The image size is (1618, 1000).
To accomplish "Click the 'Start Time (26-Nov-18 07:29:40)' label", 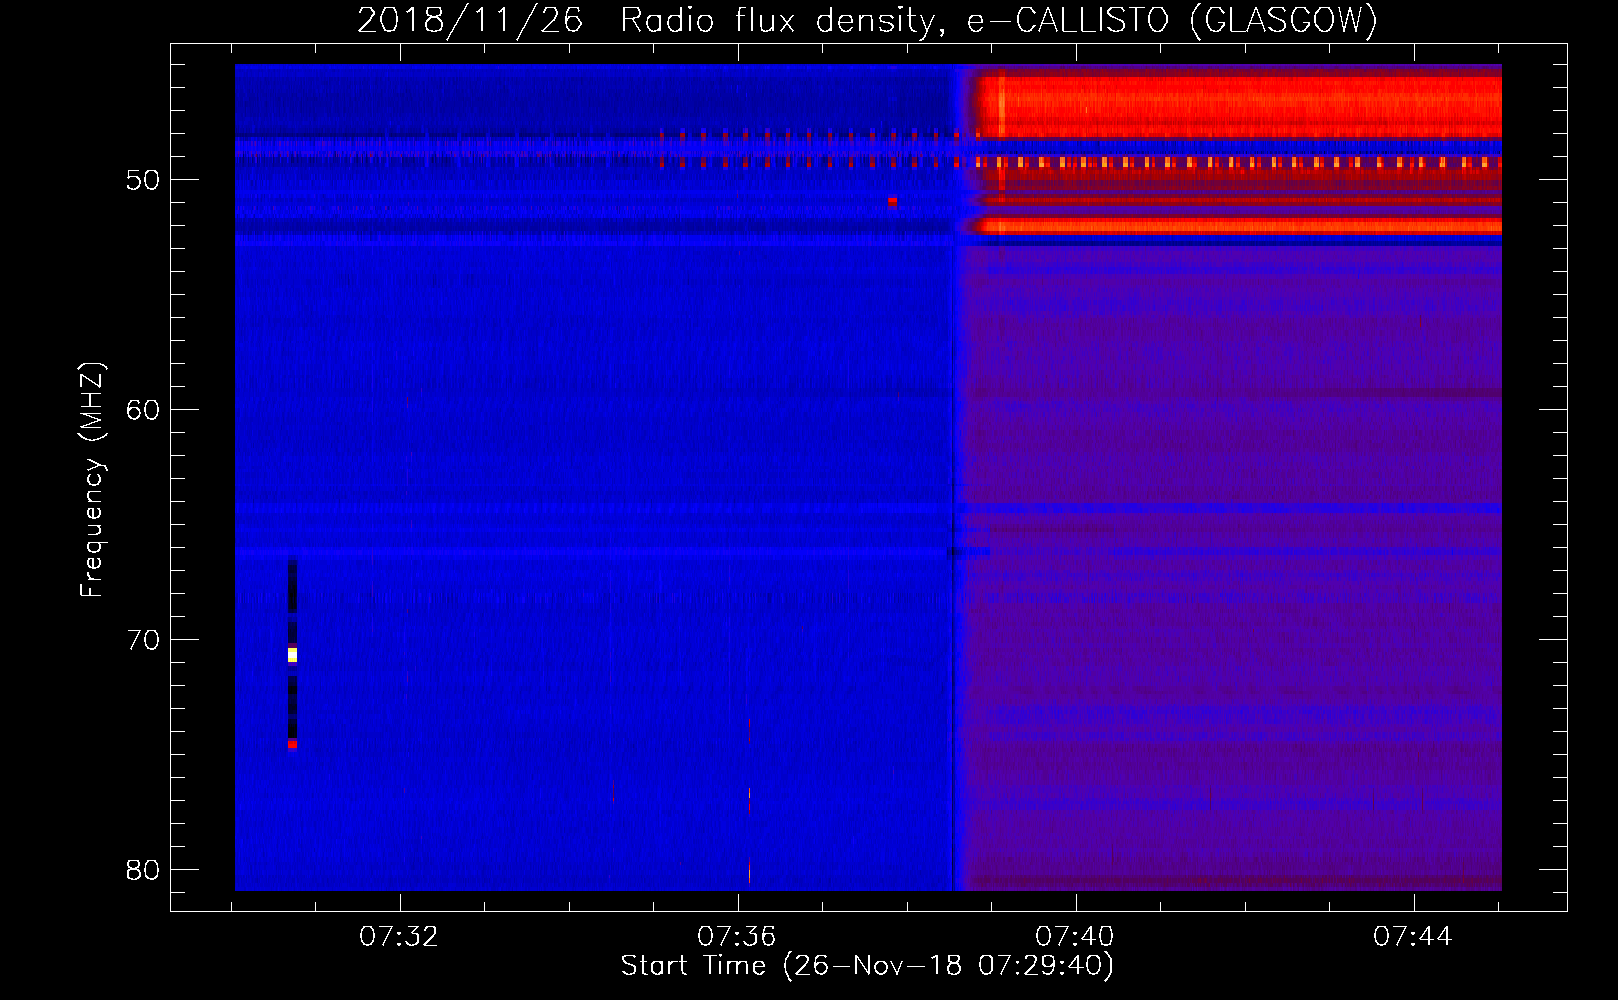I will tap(867, 966).
